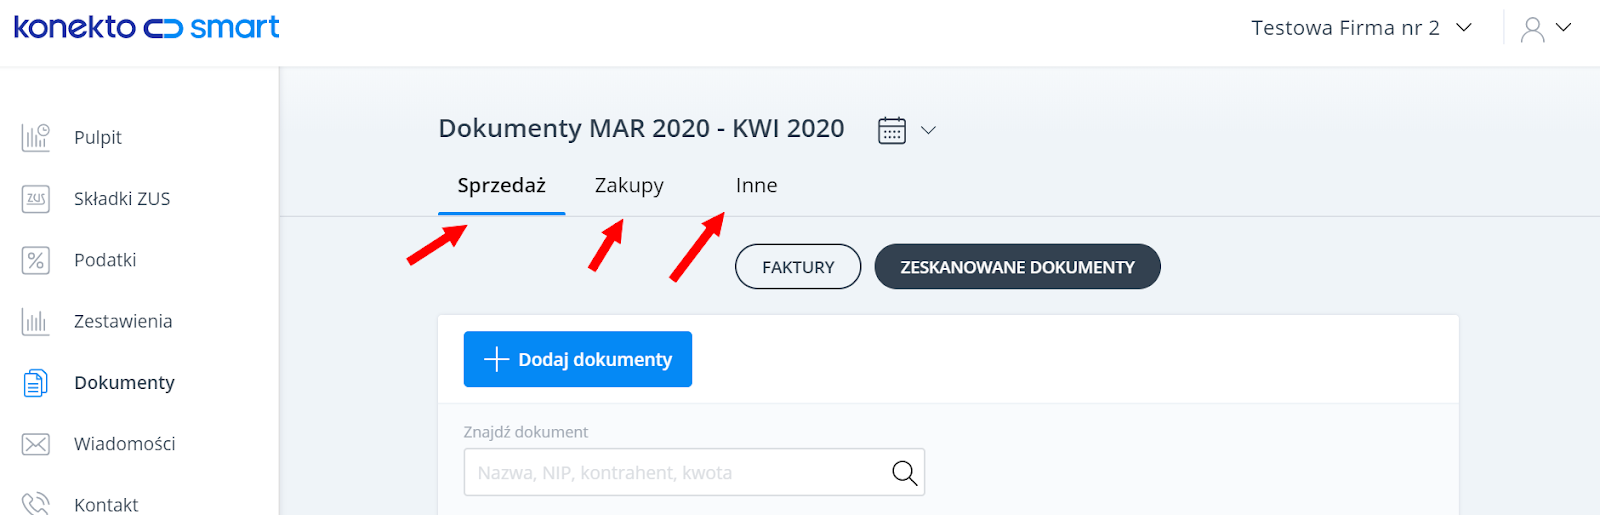The image size is (1600, 515).
Task: Click the Pulpit dashboard chart icon
Action: click(36, 137)
